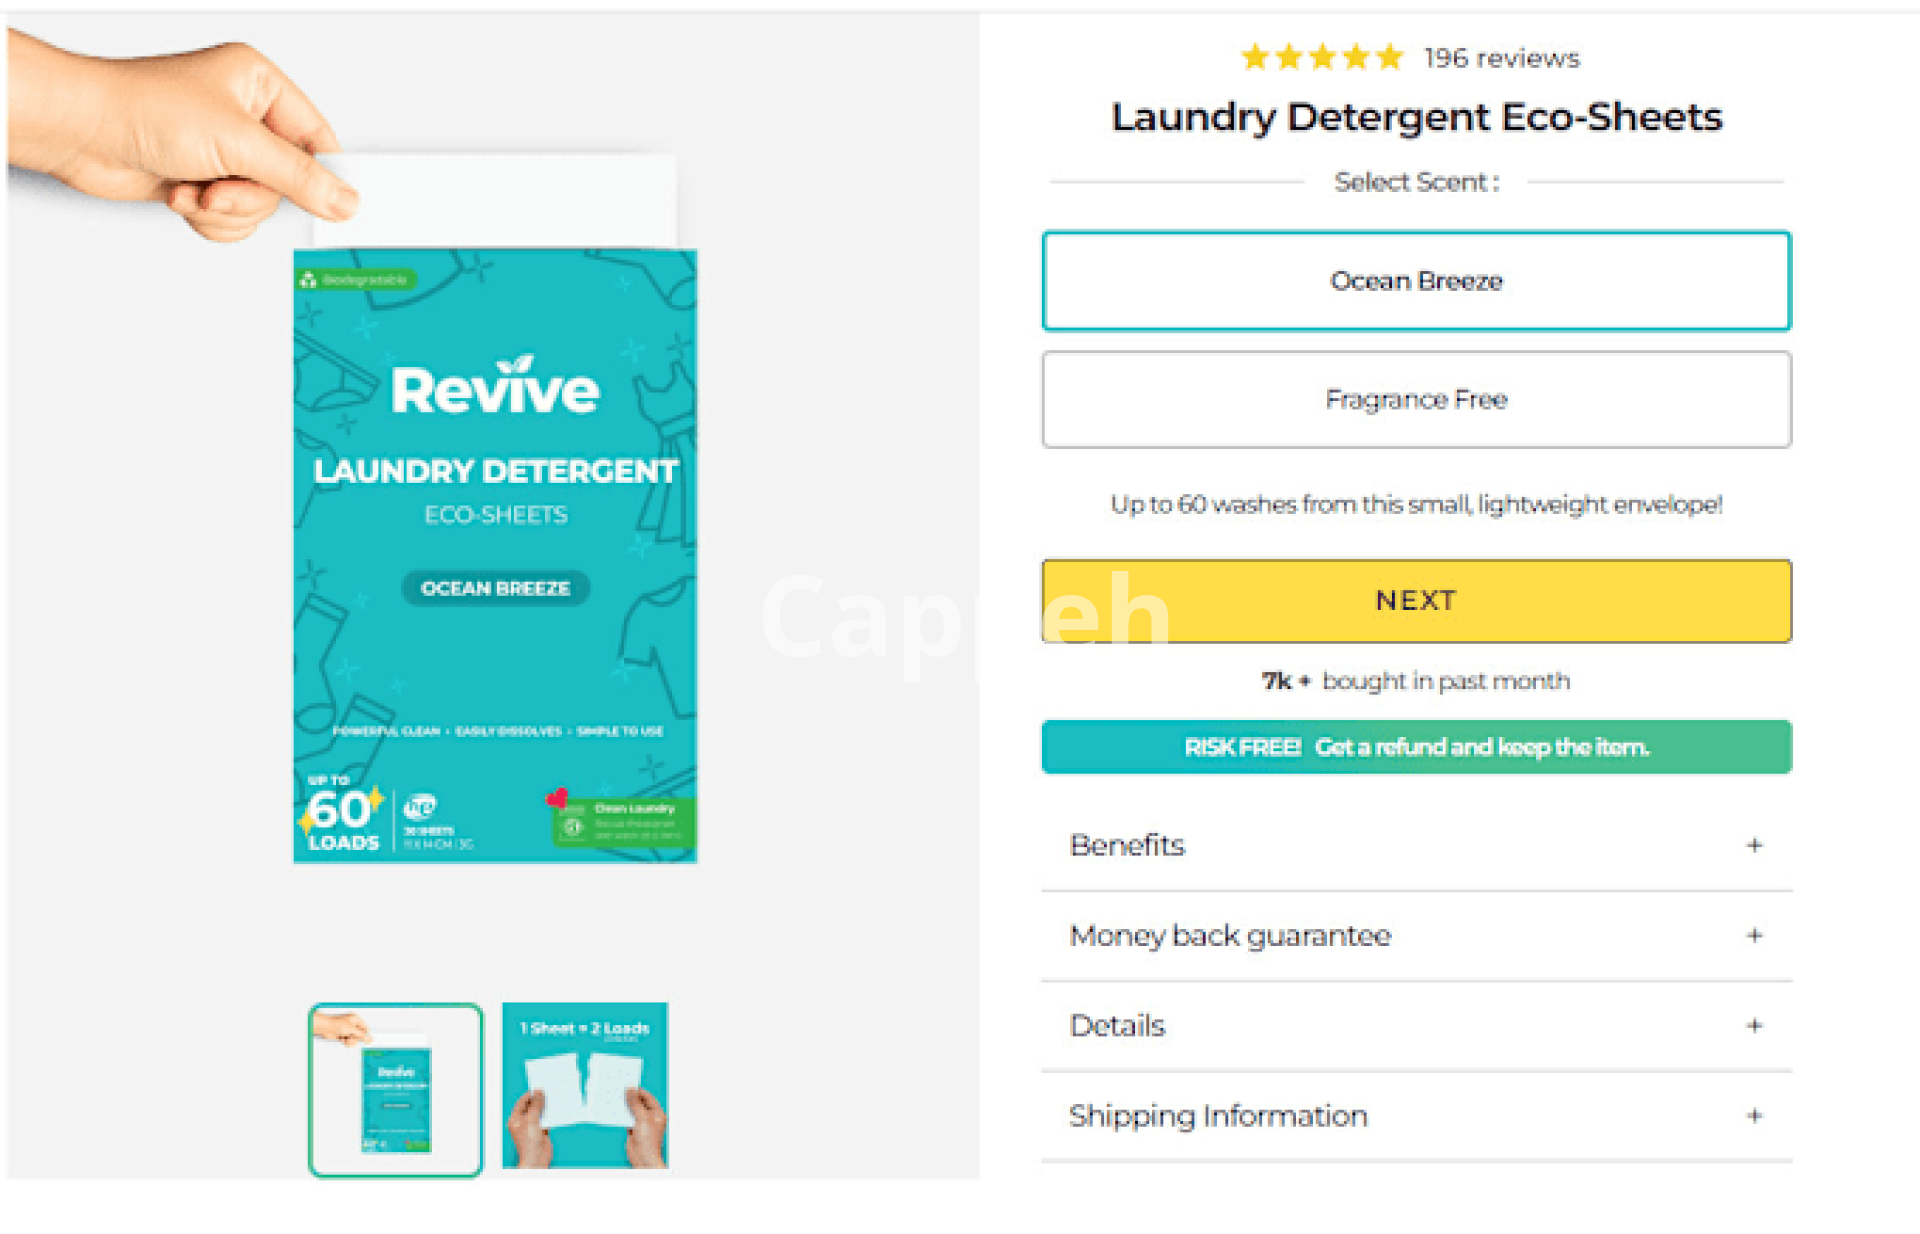Click the five-star rating icons
Viewport: 1920px width, 1234px height.
click(x=1322, y=57)
